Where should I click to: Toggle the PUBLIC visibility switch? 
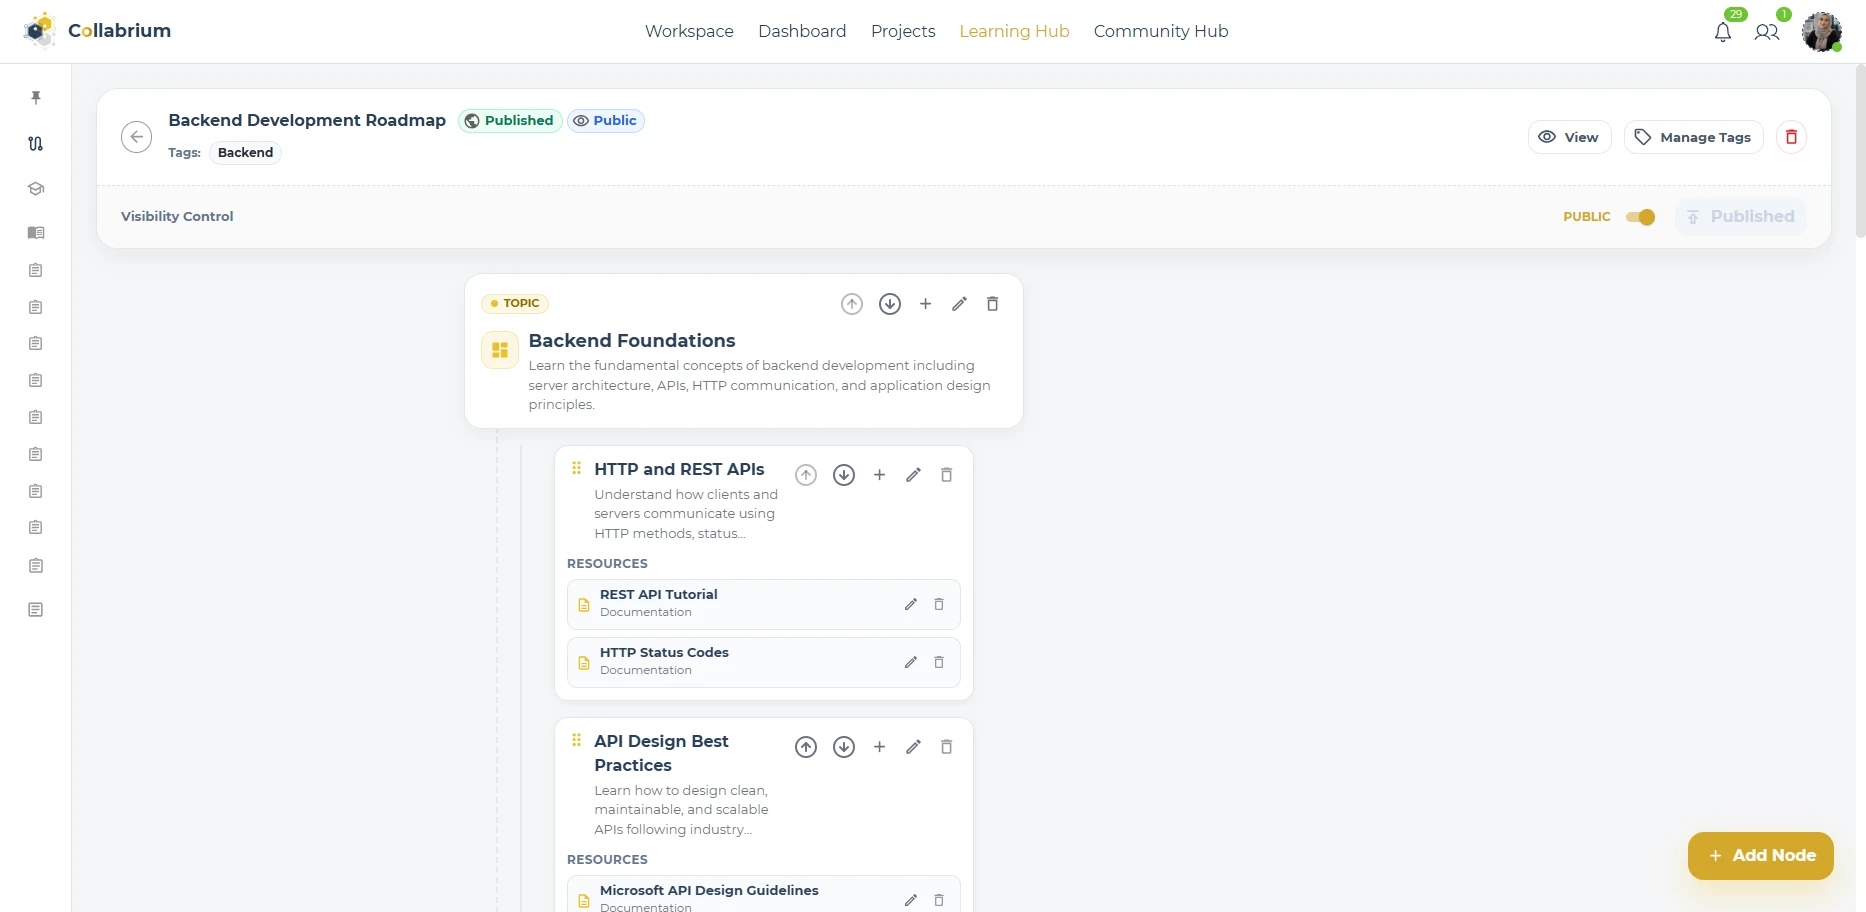click(x=1640, y=217)
